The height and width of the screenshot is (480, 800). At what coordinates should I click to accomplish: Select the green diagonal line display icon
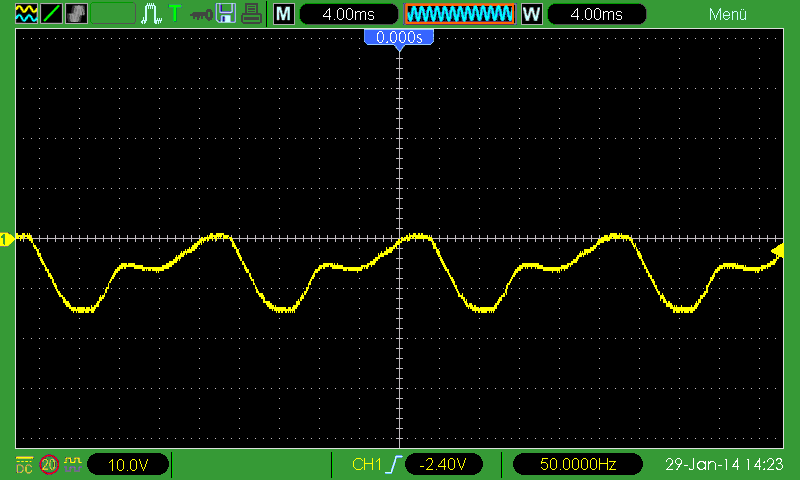click(x=51, y=14)
